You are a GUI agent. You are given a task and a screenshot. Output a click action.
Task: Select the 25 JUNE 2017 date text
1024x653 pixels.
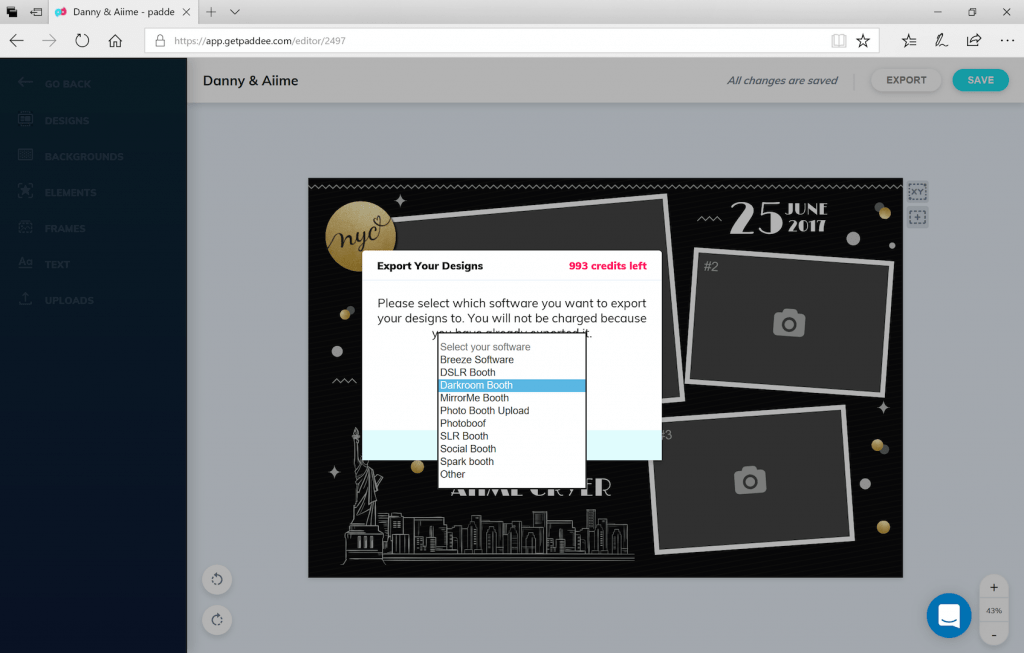[x=778, y=217]
